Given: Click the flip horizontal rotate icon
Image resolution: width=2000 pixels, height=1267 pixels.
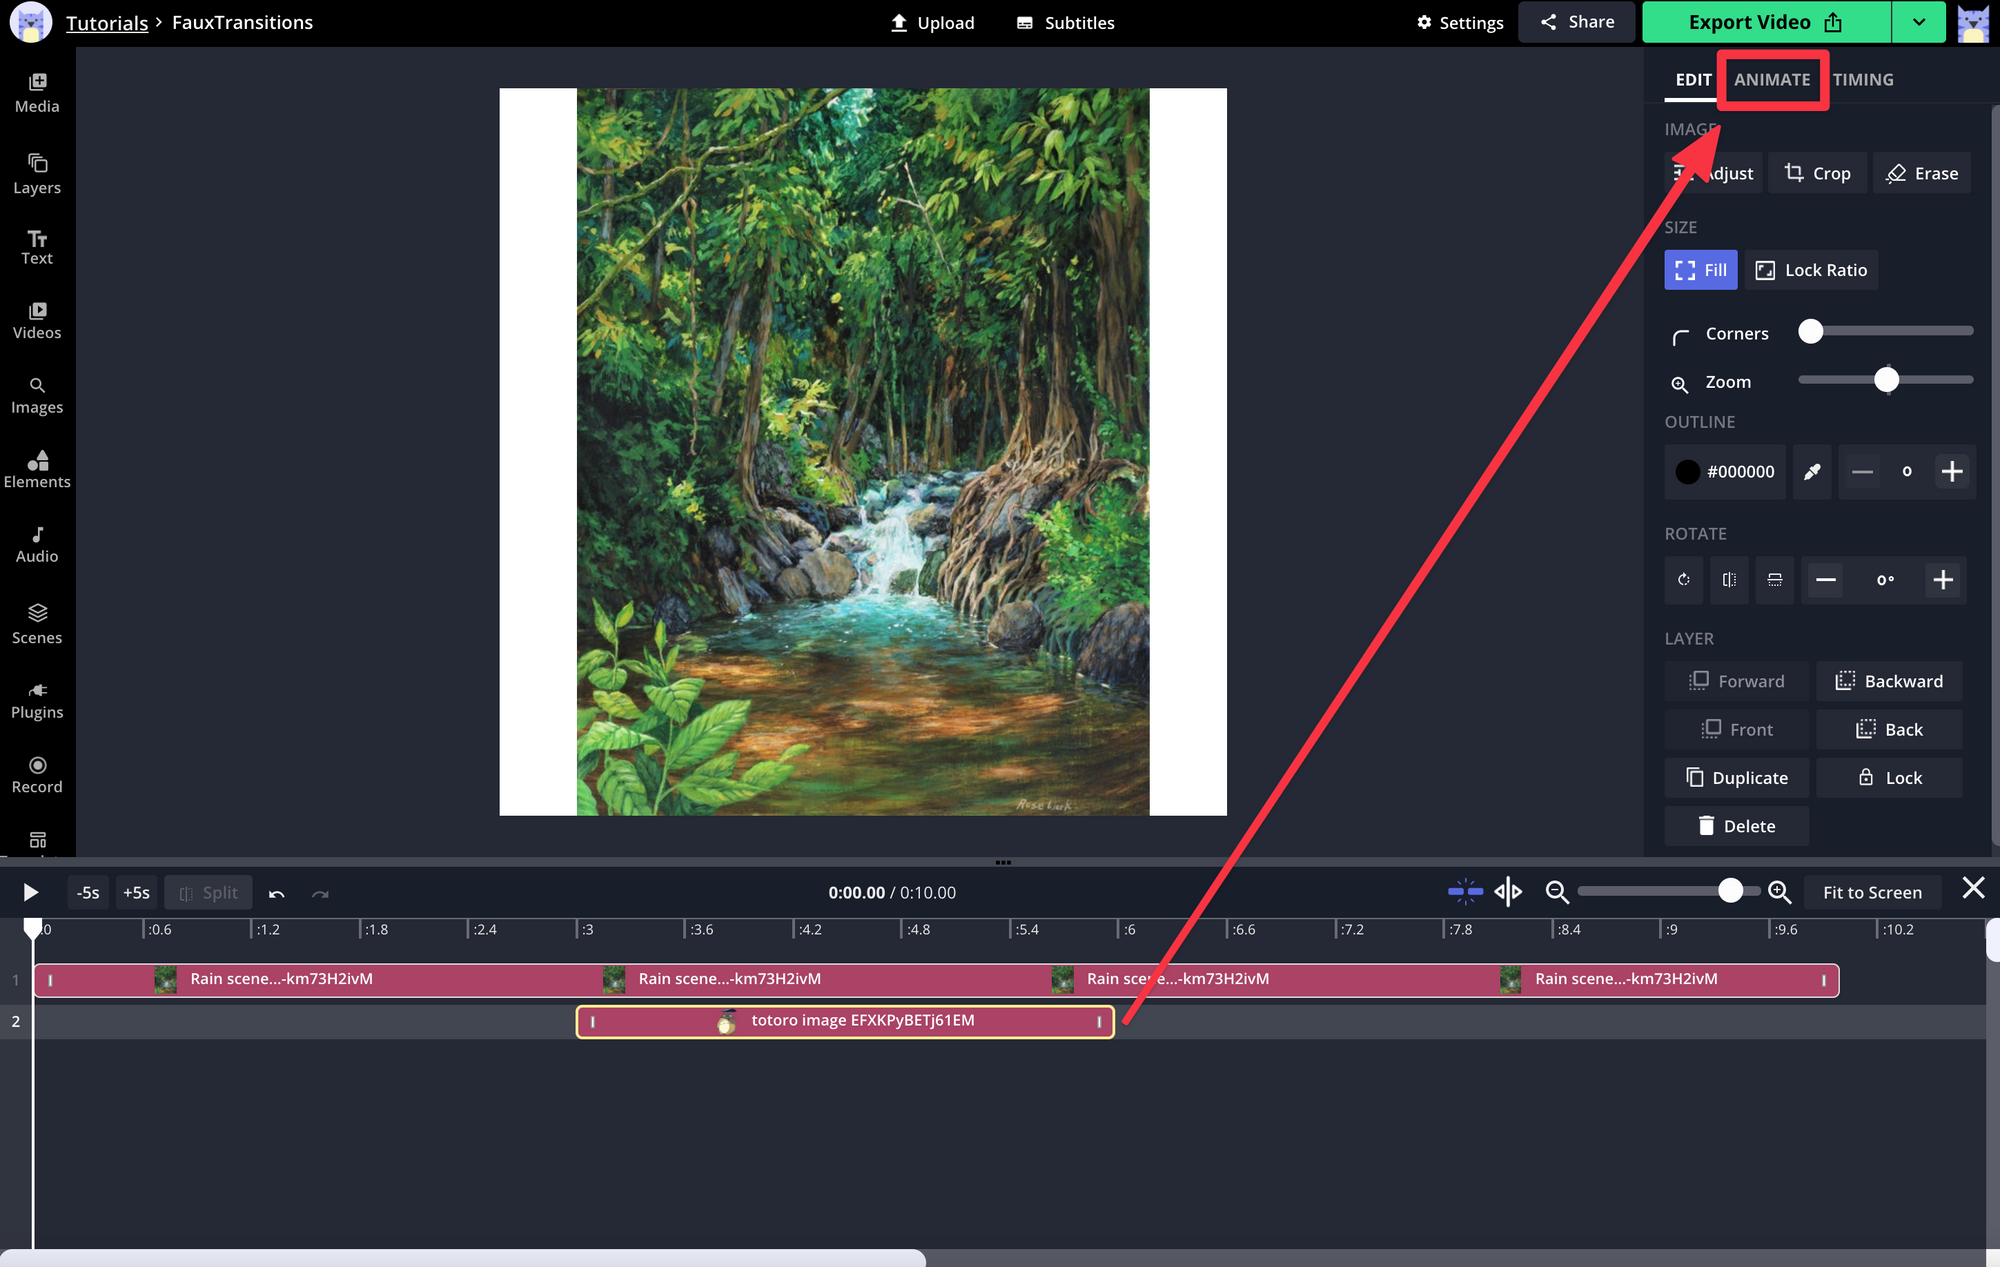Looking at the screenshot, I should click(1729, 580).
